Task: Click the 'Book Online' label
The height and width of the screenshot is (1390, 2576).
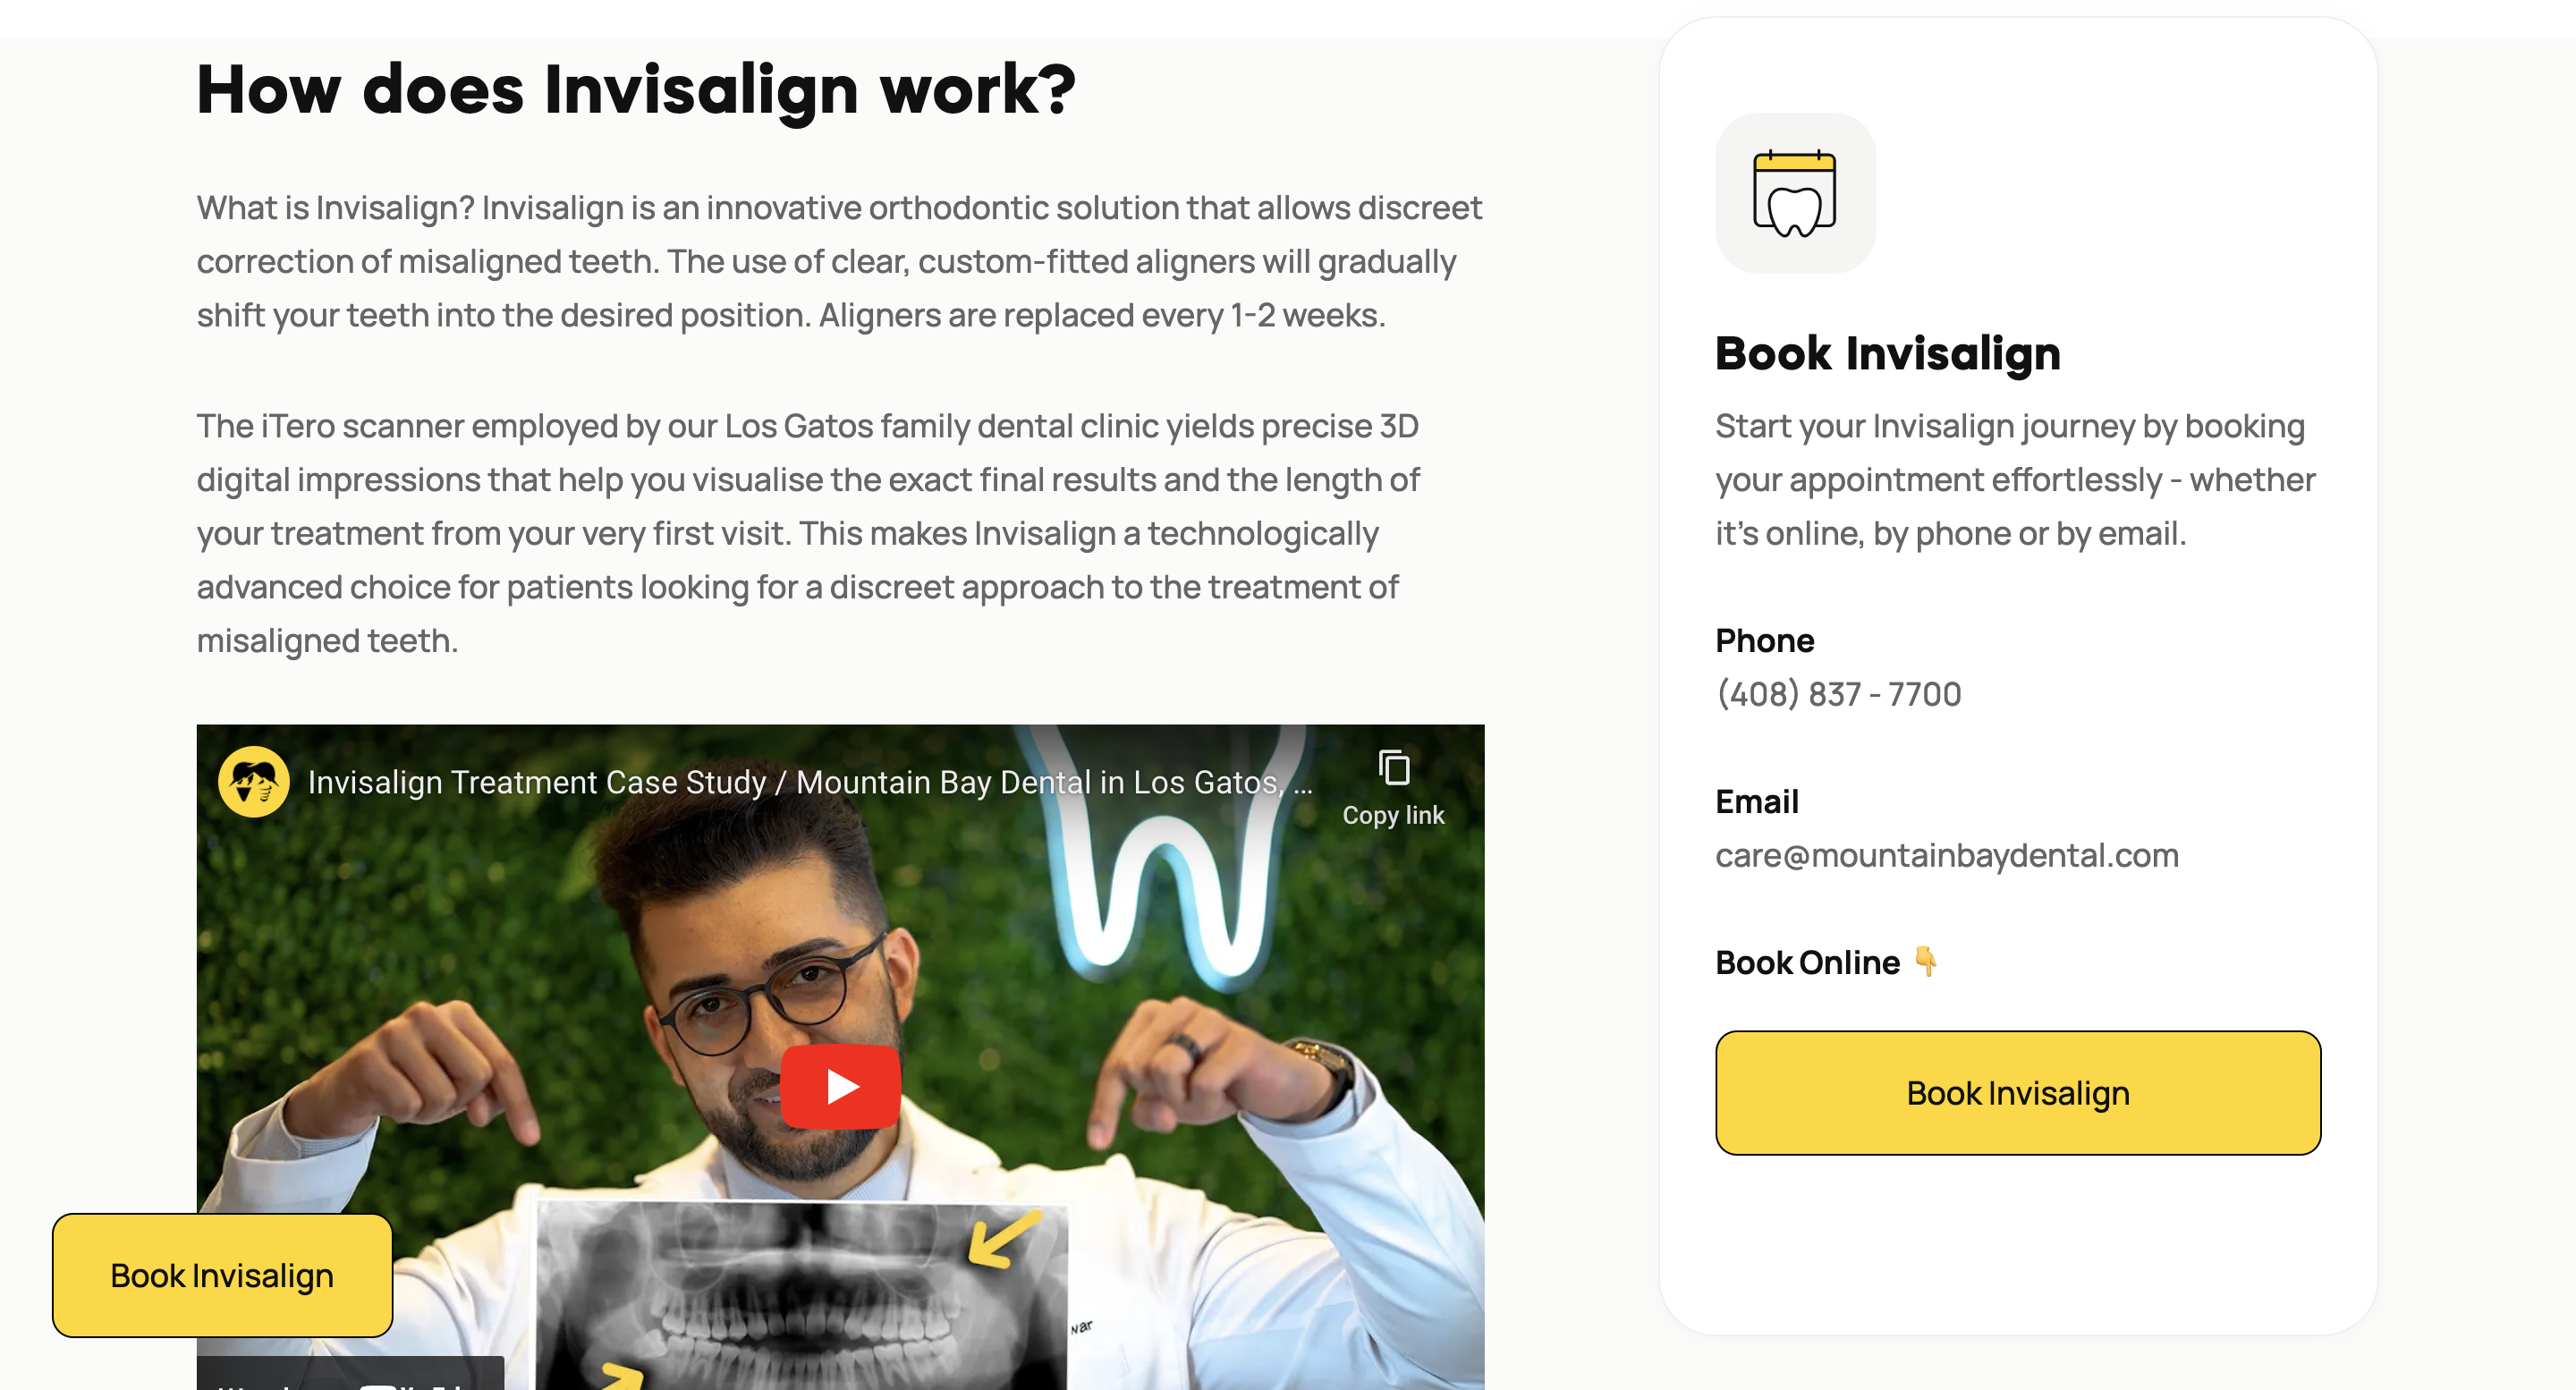Action: click(1807, 962)
